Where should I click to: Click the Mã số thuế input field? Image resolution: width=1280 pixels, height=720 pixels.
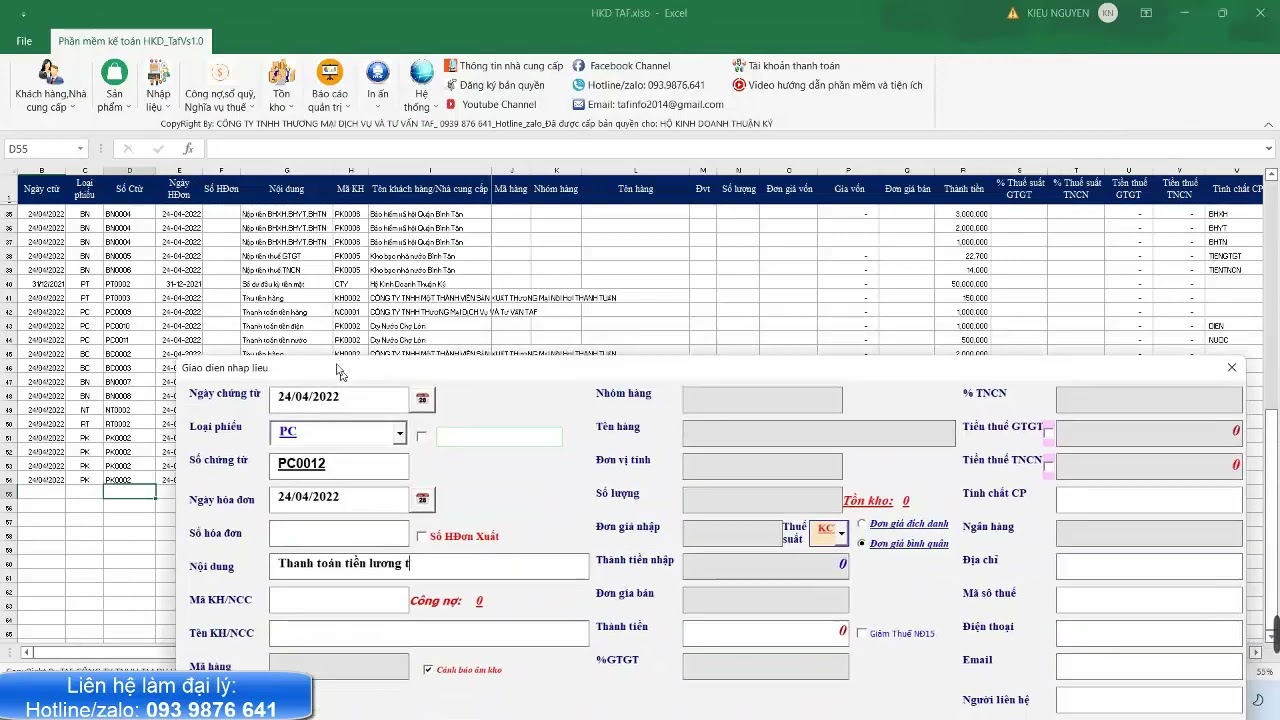coord(1149,600)
